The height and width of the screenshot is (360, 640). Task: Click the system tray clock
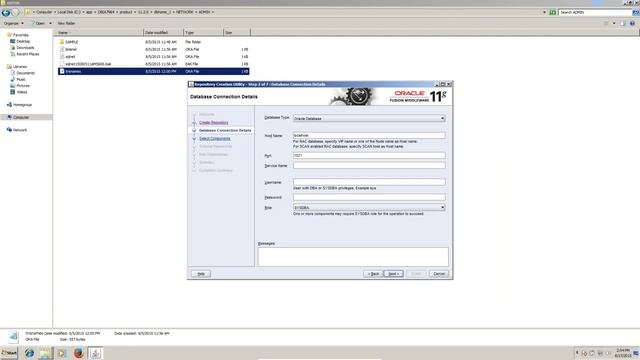click(x=623, y=353)
